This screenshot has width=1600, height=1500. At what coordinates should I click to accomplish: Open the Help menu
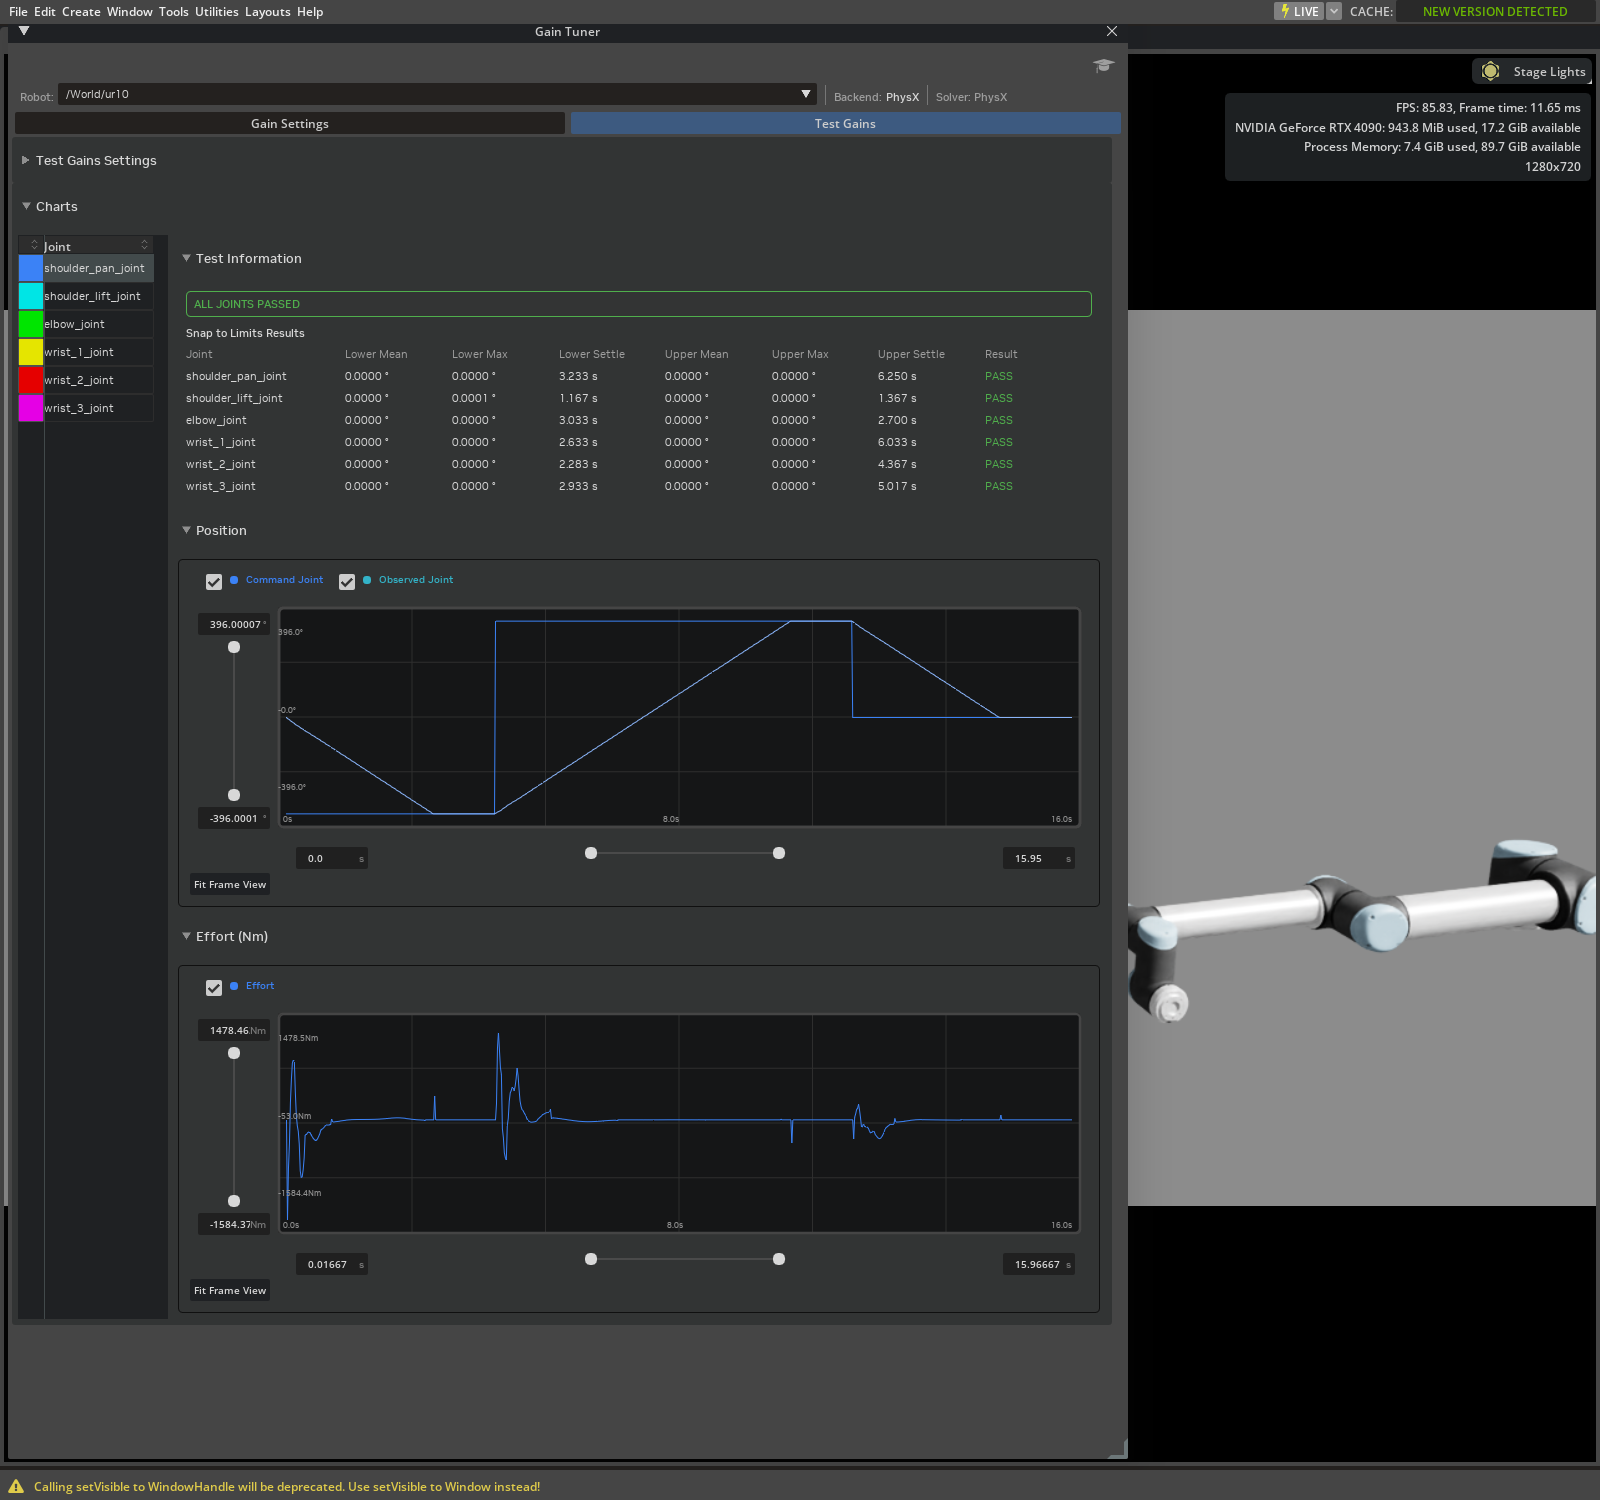coord(310,12)
